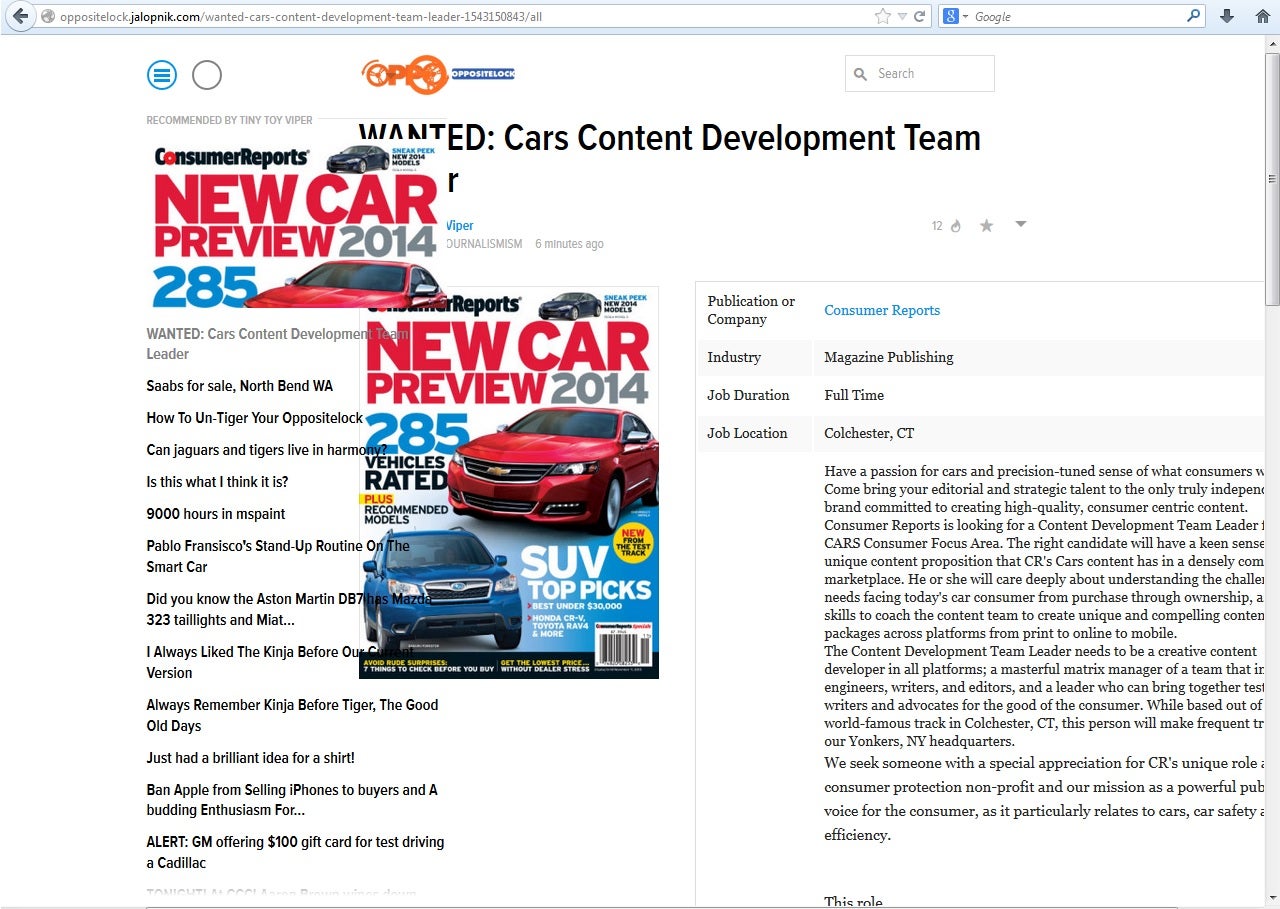
Task: Click the '6 minutes ago' timestamp
Action: pos(569,244)
